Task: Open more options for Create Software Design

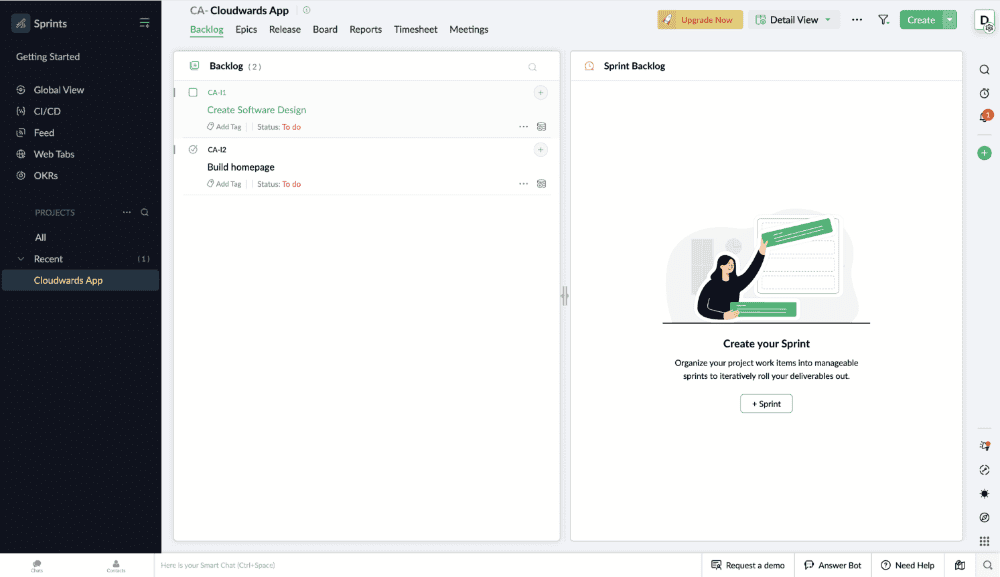Action: (524, 126)
